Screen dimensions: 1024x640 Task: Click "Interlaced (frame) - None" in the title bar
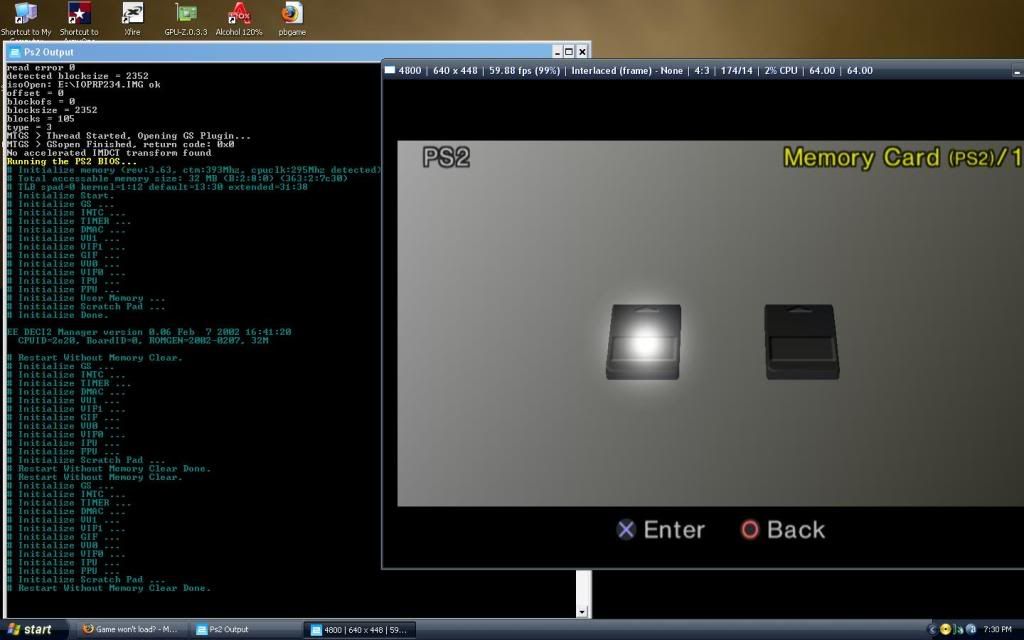627,71
